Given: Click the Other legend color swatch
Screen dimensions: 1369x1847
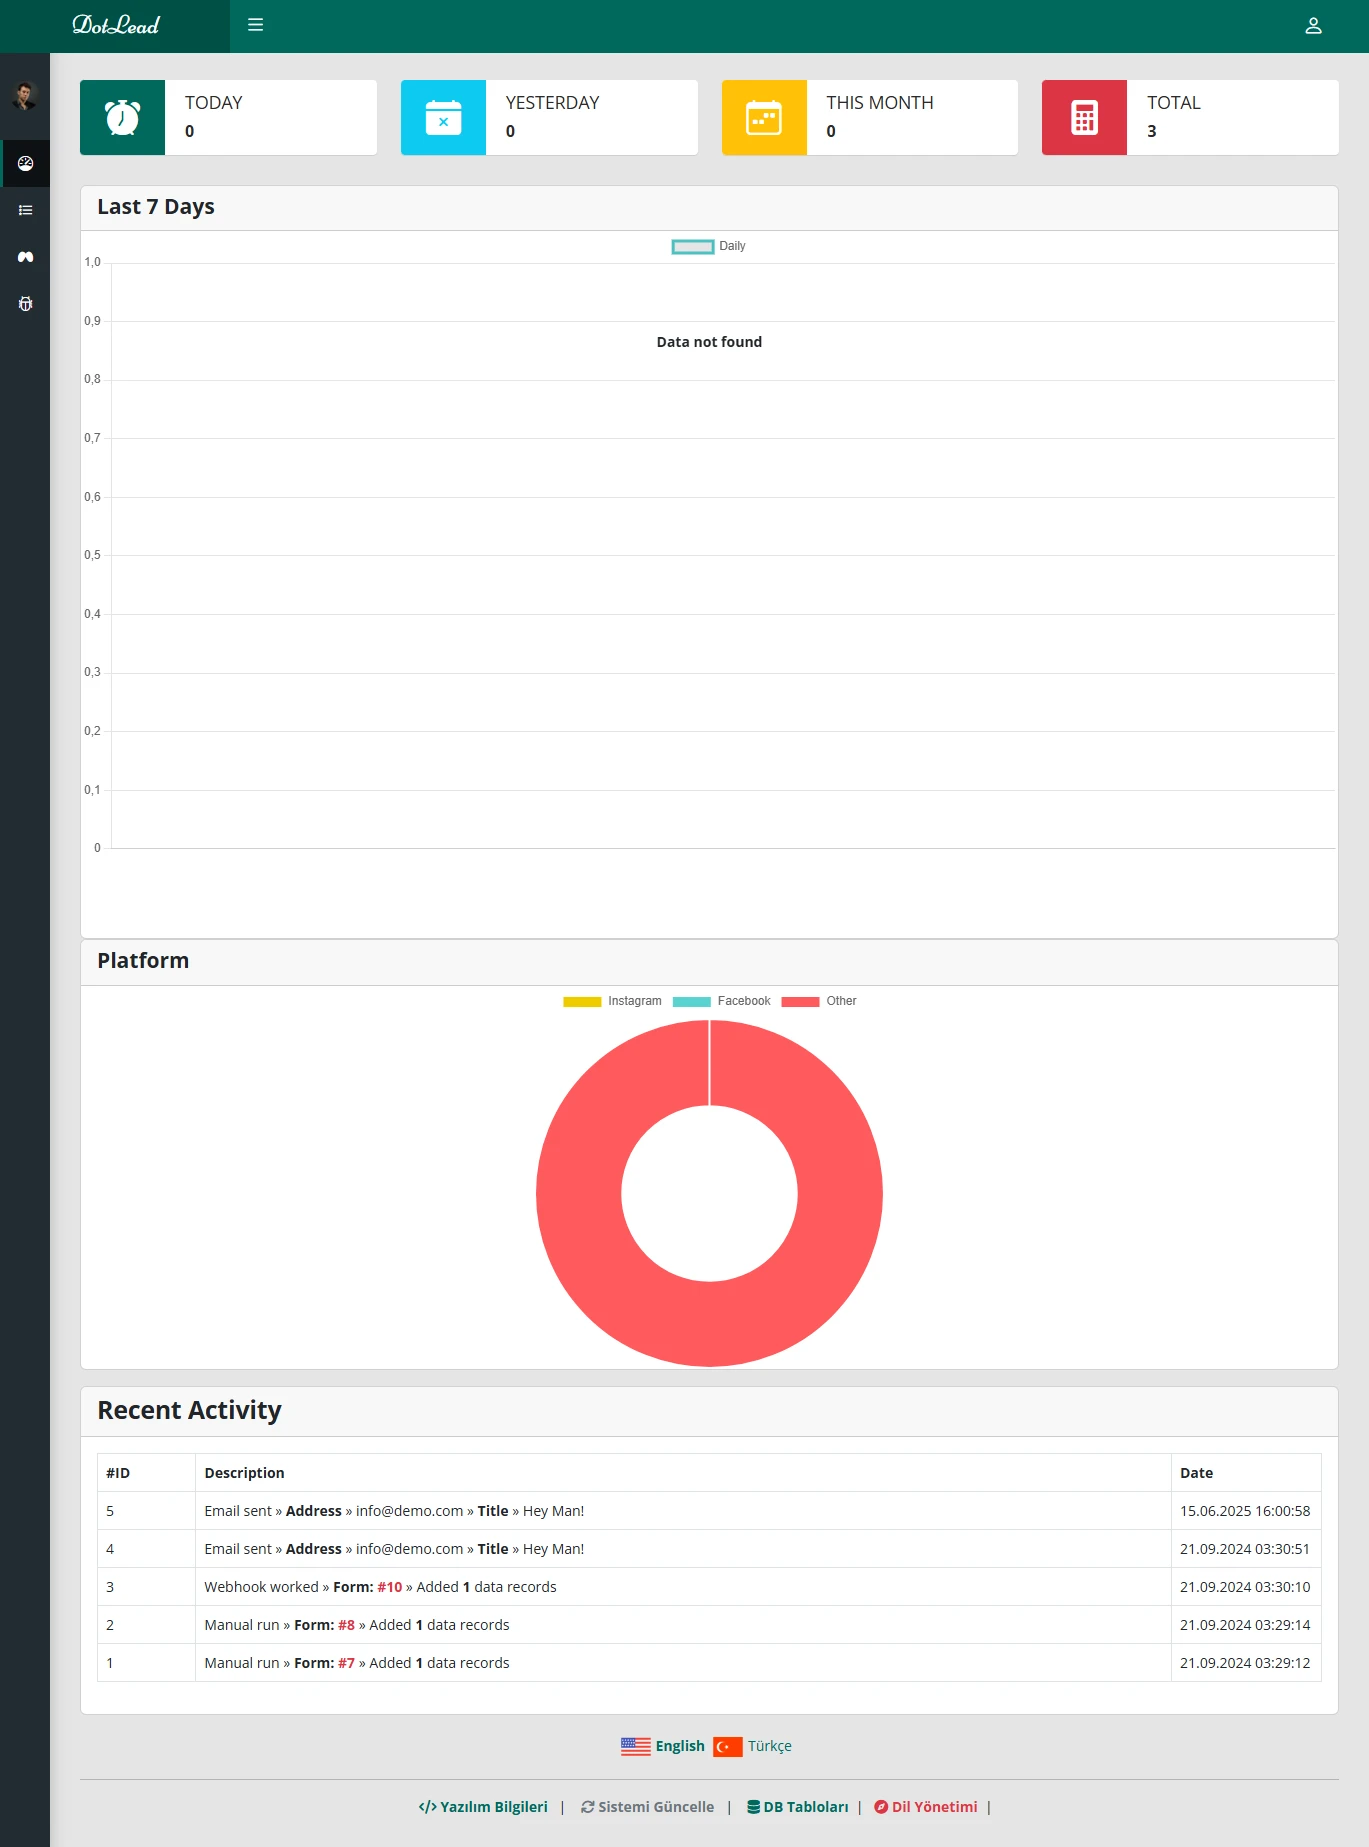Looking at the screenshot, I should pos(800,1001).
